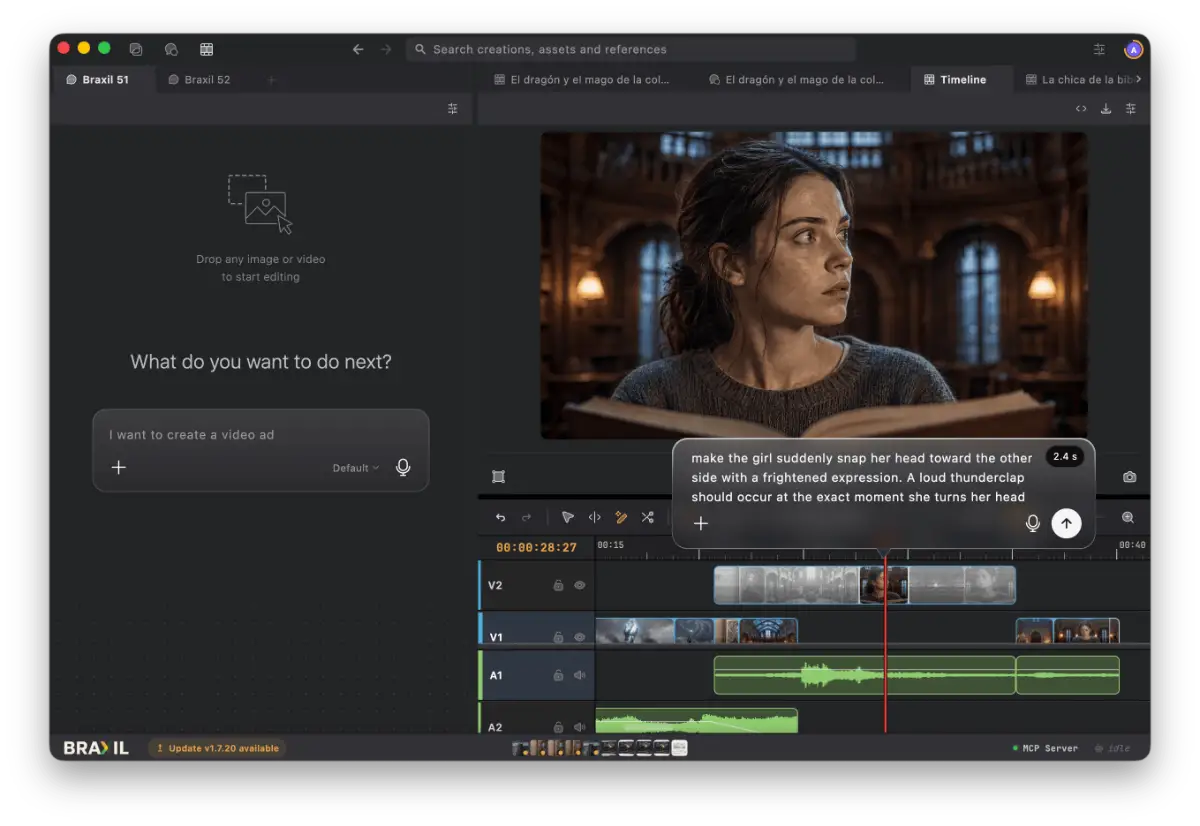This screenshot has width=1200, height=826.
Task: Mute audio track A1
Action: tap(579, 675)
